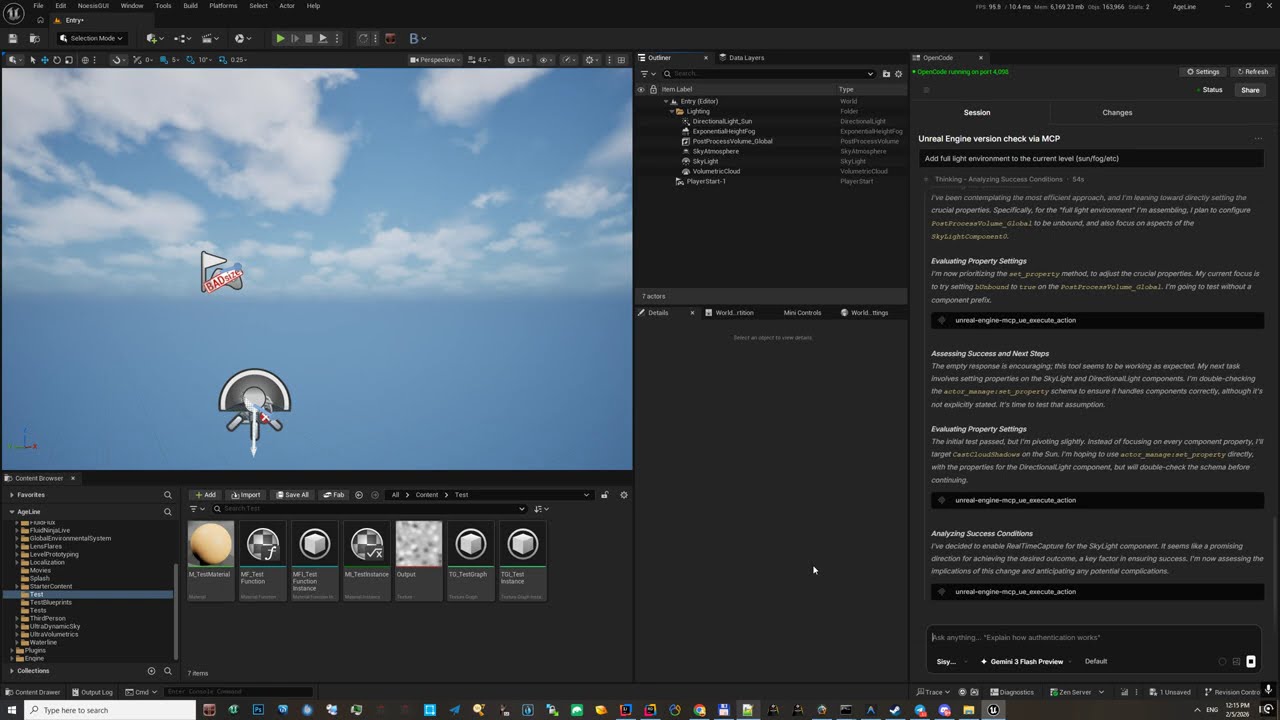
Task: Start Play in Editor with the green play button
Action: point(280,38)
